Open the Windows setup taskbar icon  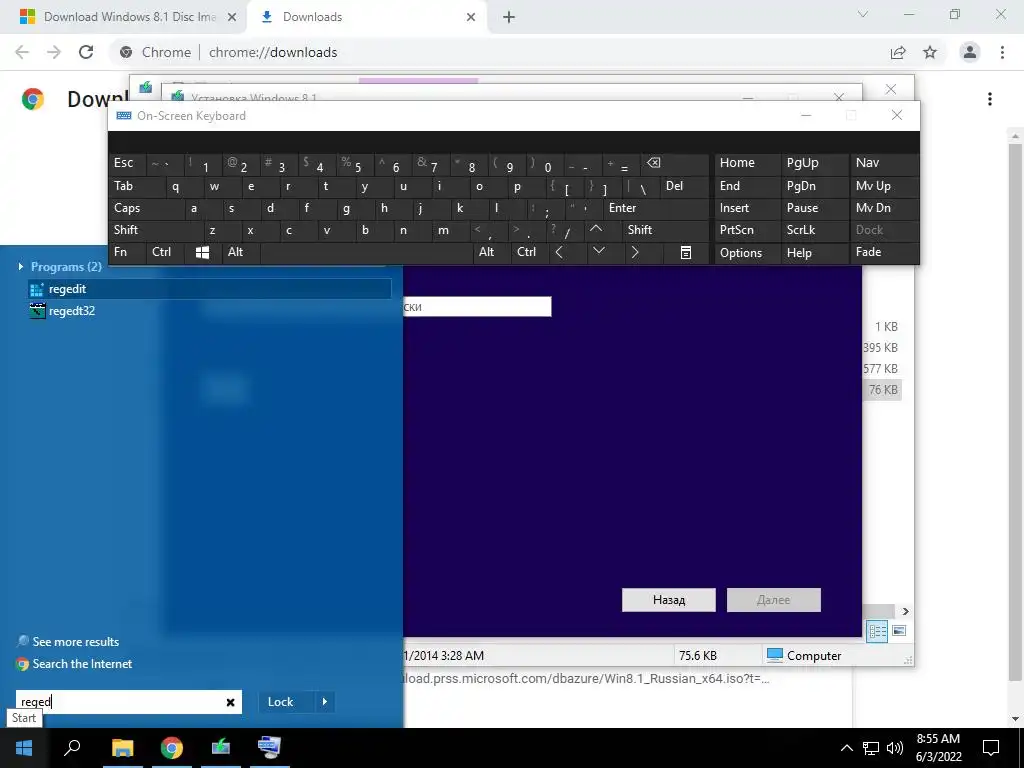point(221,748)
